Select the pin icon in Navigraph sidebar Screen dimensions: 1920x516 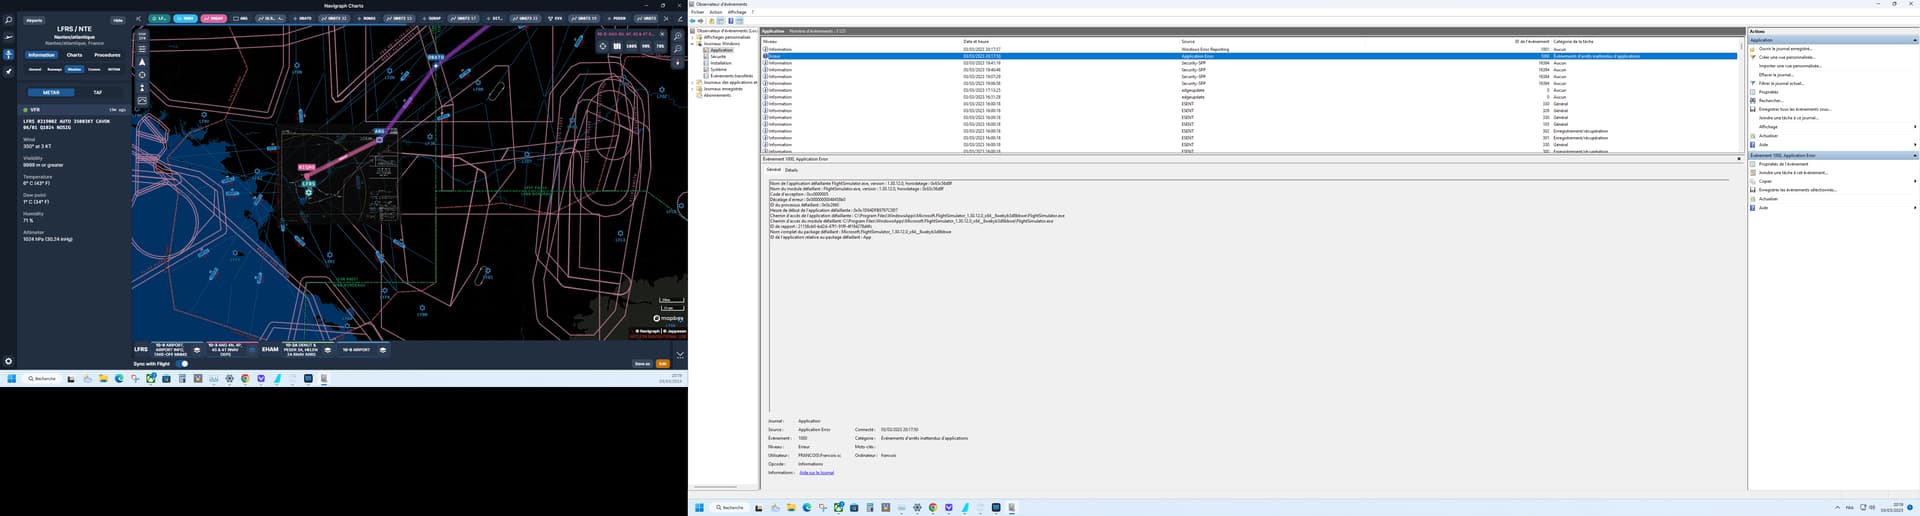click(8, 71)
